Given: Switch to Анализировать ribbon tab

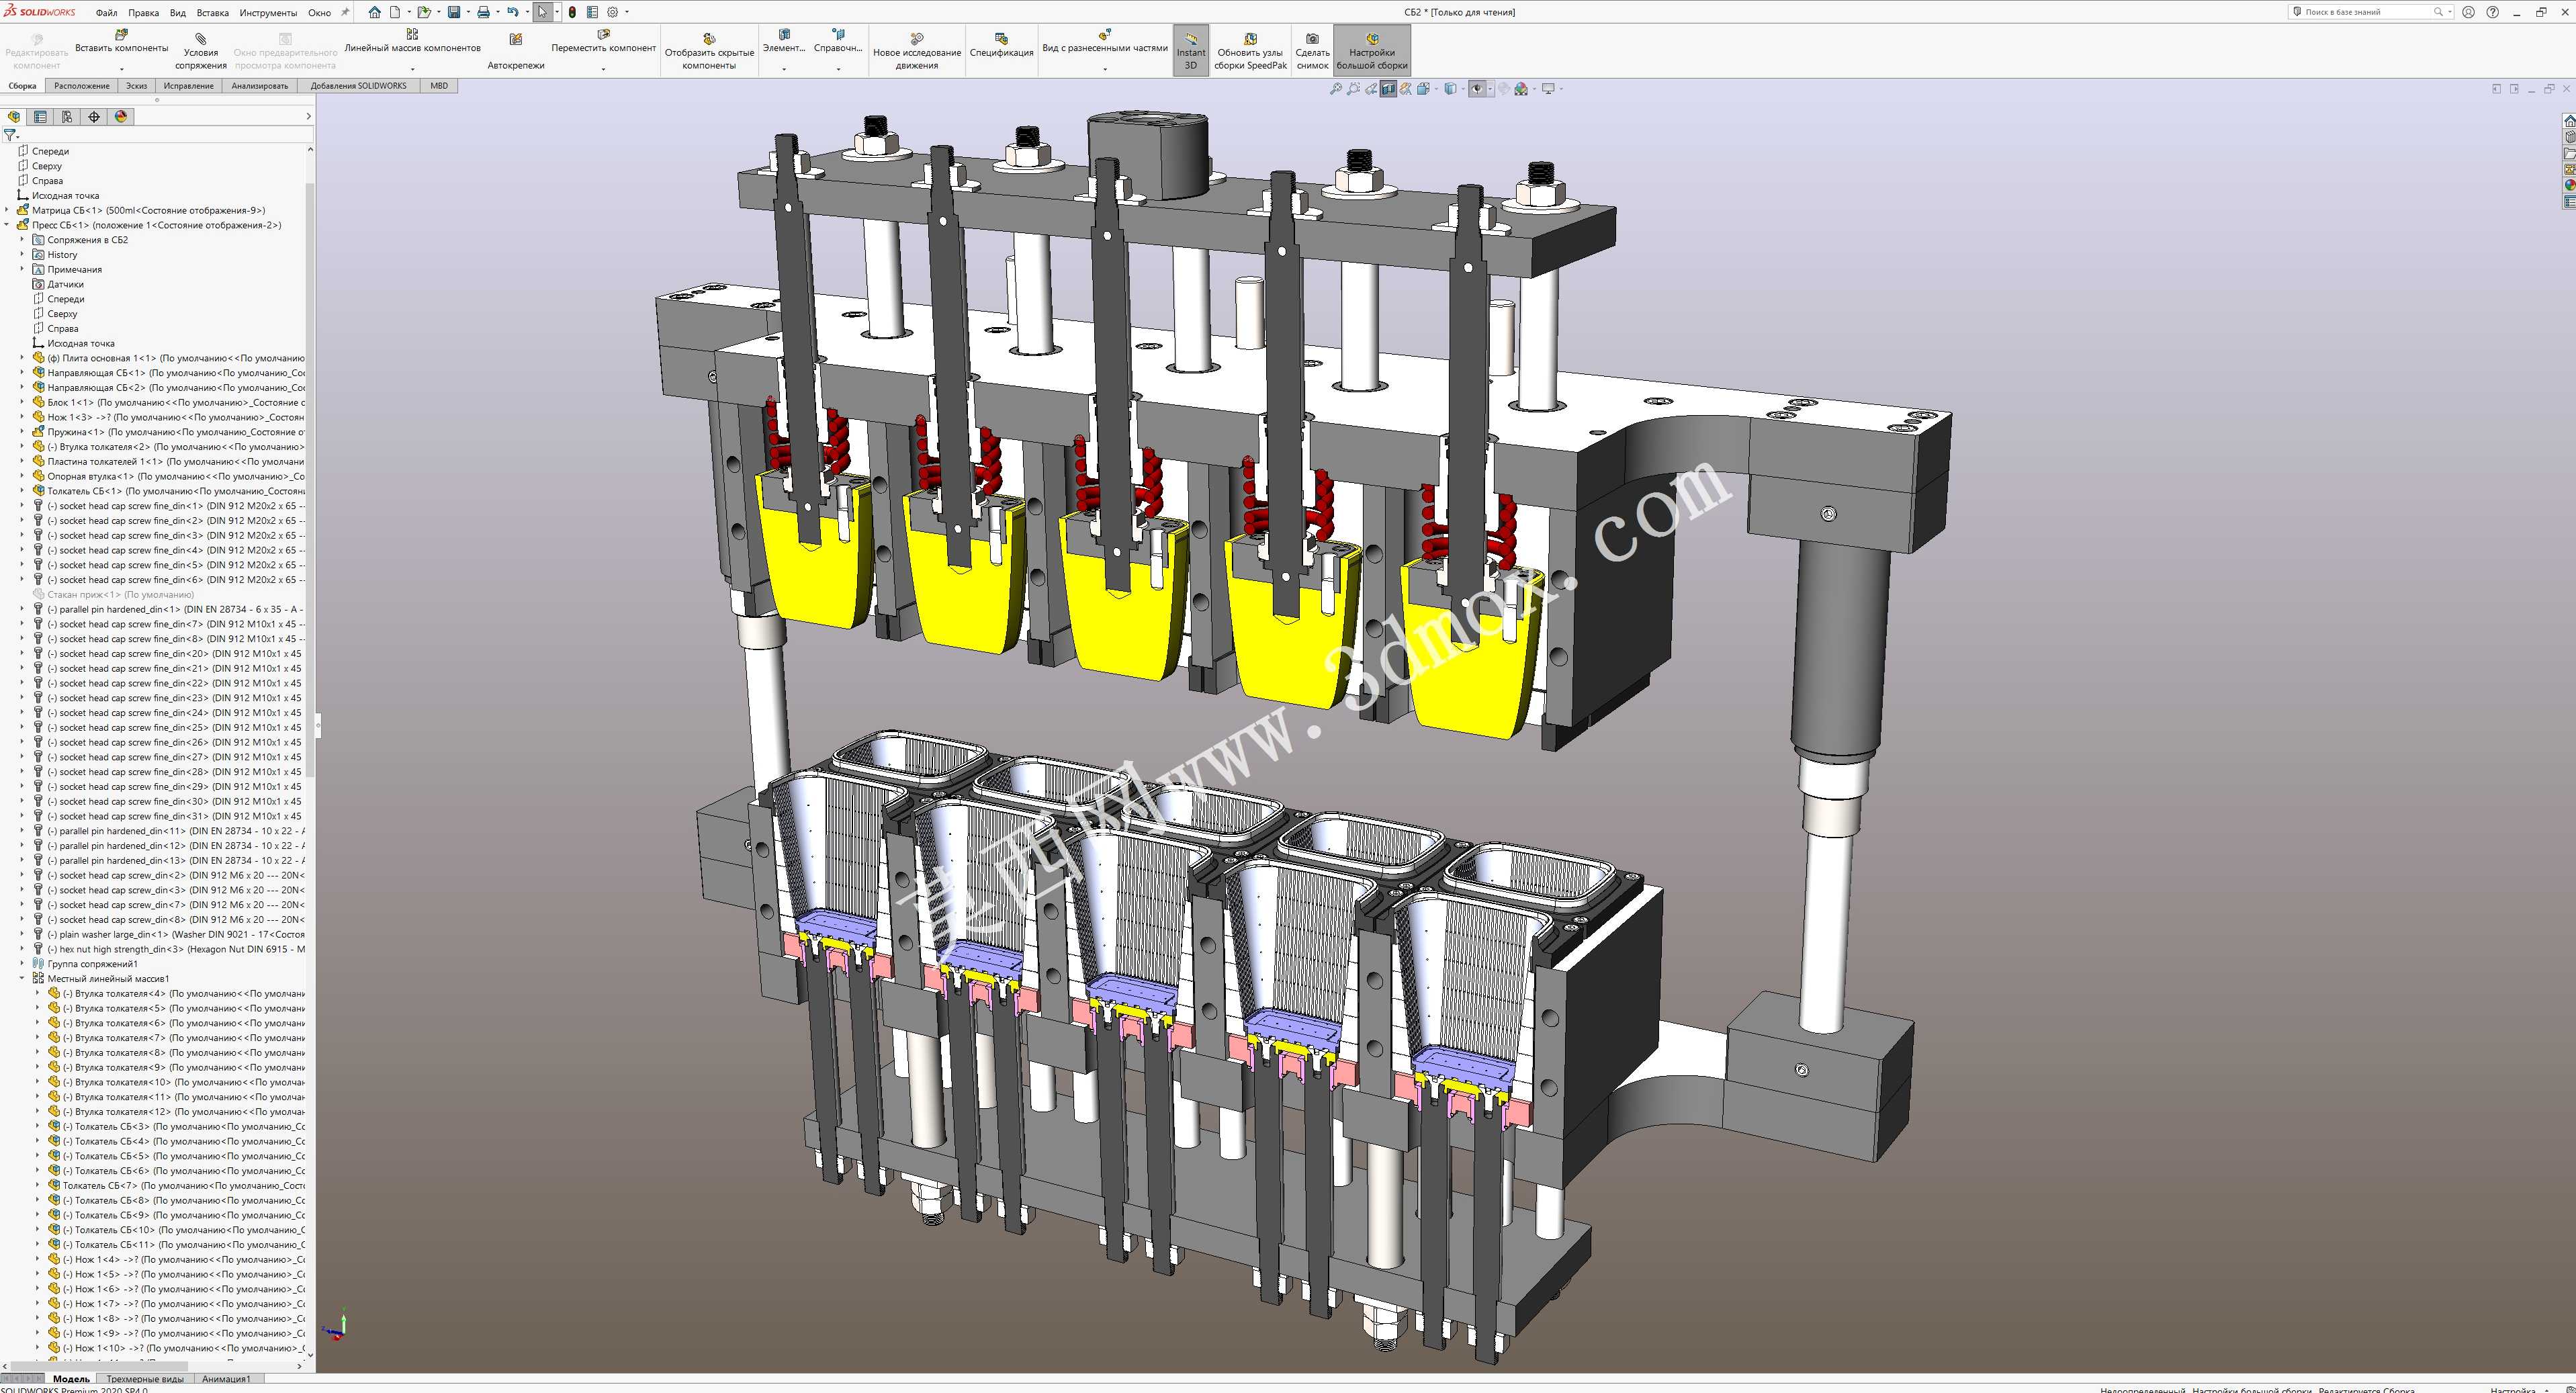Looking at the screenshot, I should coord(260,86).
